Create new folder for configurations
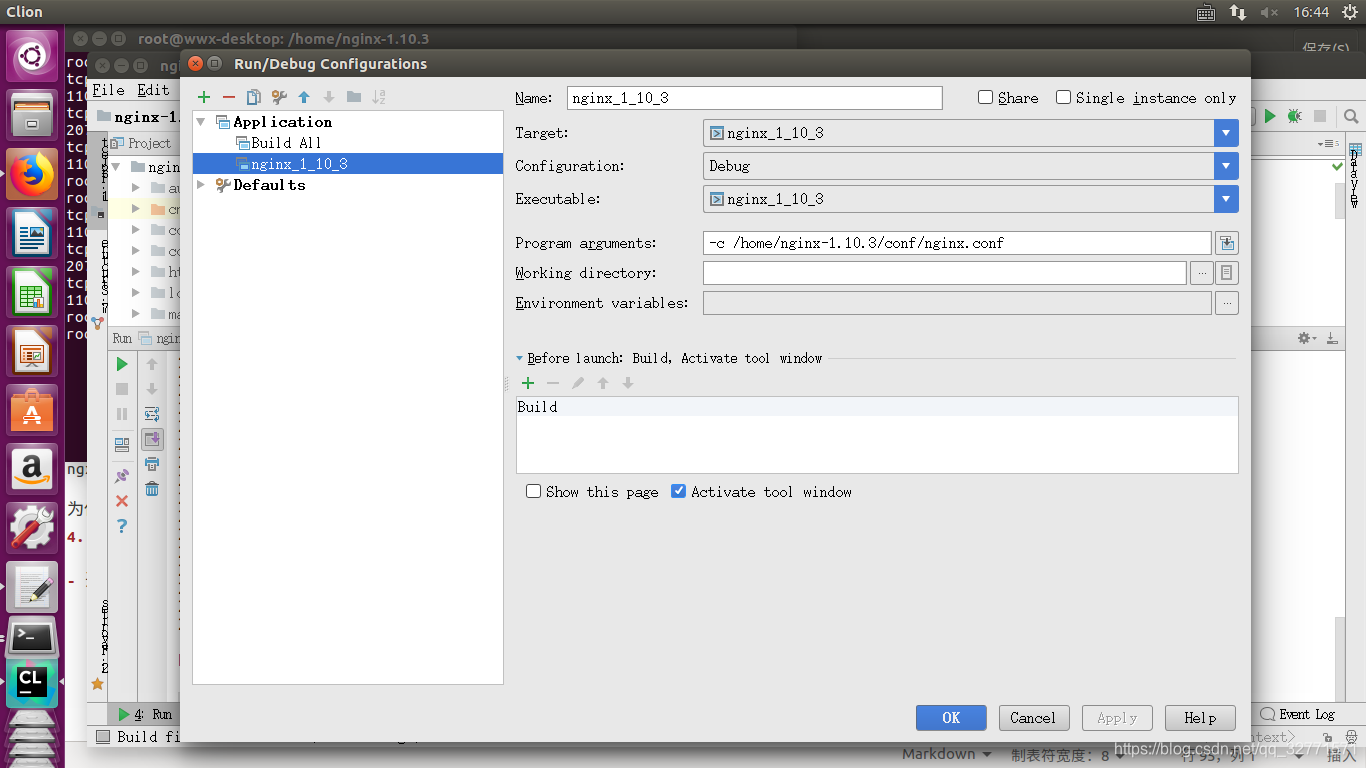This screenshot has height=768, width=1366. (x=354, y=97)
